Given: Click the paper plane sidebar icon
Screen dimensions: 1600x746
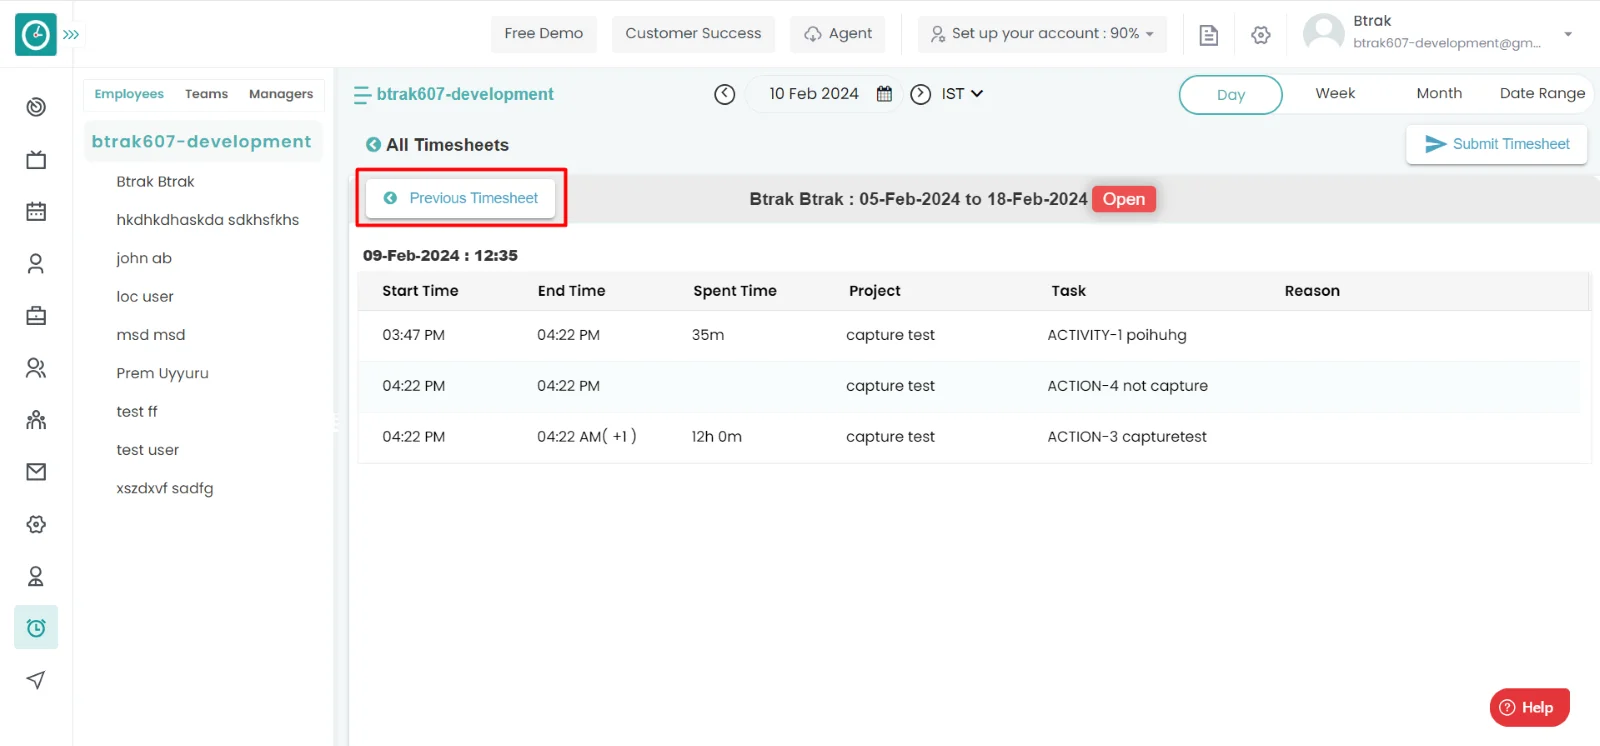Looking at the screenshot, I should coord(36,680).
